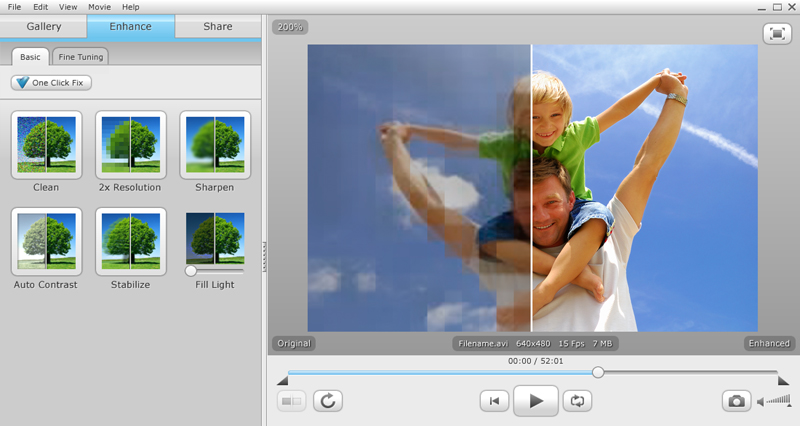The width and height of the screenshot is (800, 426).
Task: Click the Original label under preview
Action: [293, 343]
